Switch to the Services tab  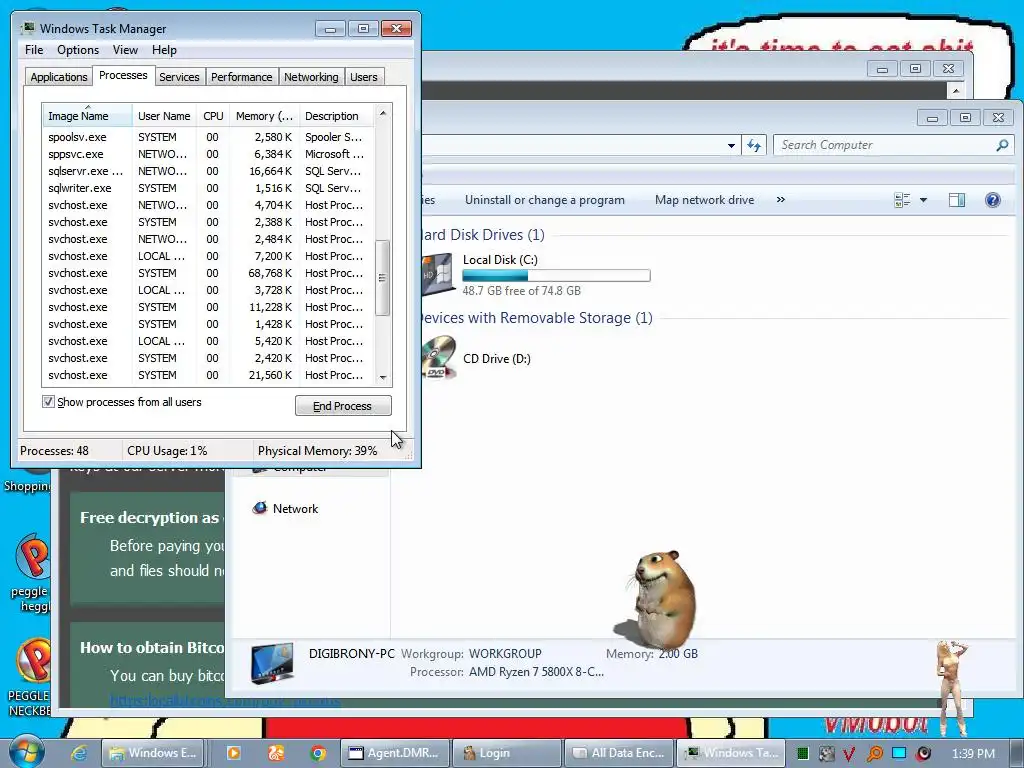(x=179, y=76)
